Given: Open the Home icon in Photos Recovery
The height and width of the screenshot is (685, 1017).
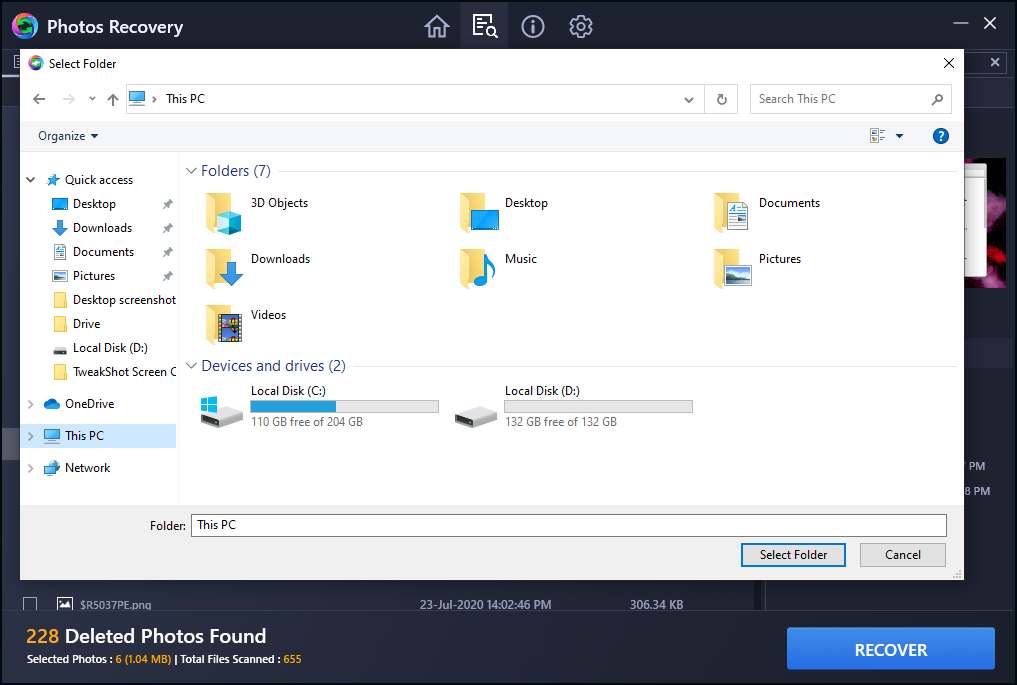Looking at the screenshot, I should click(437, 27).
